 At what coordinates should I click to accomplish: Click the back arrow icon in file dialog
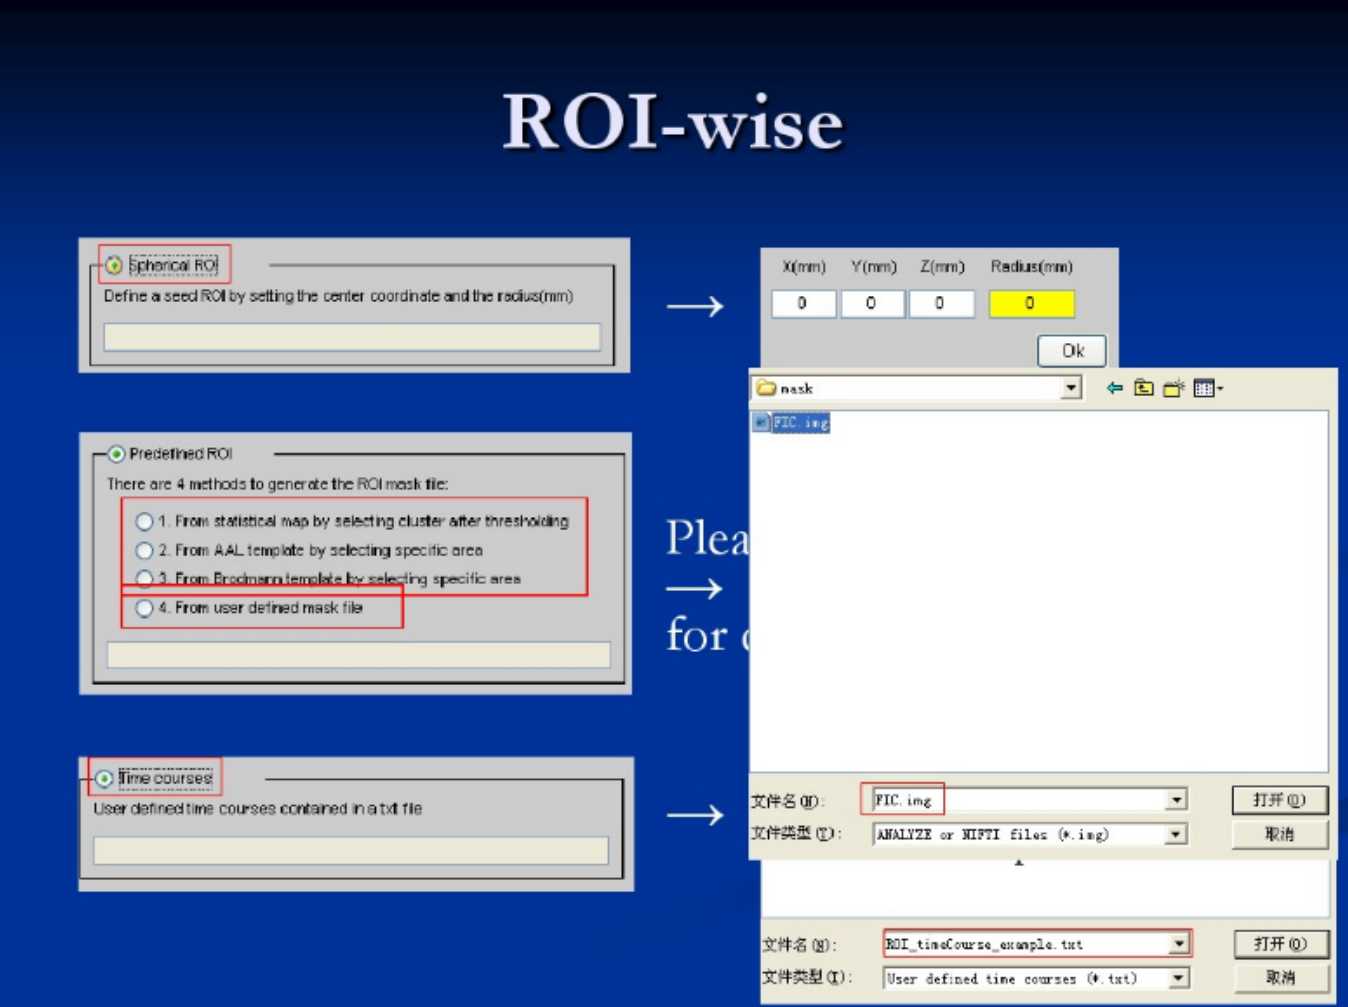click(x=1114, y=388)
